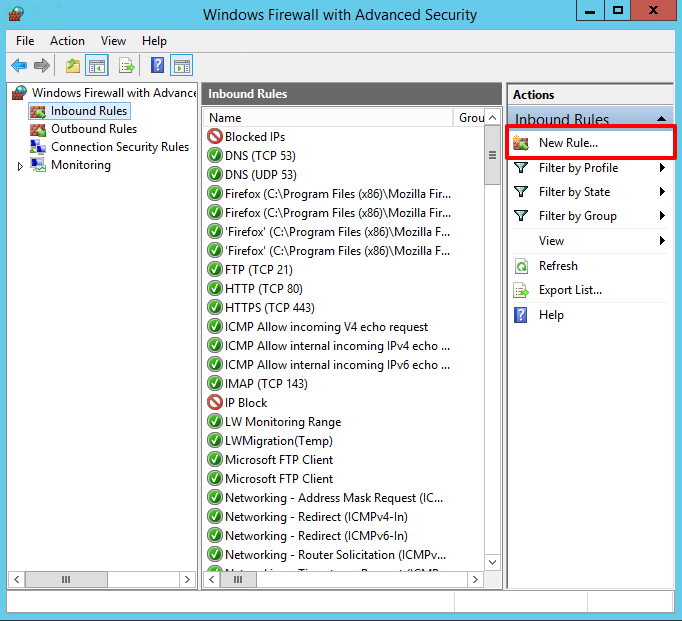This screenshot has width=682, height=621.
Task: Select Outbound Rules in the tree
Action: pyautogui.click(x=94, y=129)
